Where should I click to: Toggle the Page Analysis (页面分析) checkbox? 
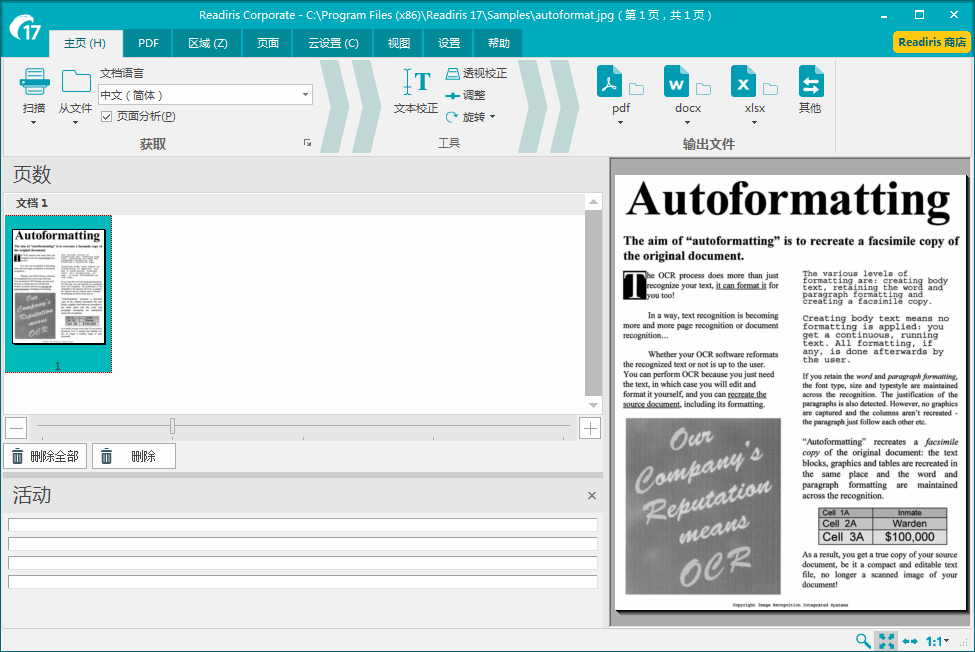coord(107,117)
